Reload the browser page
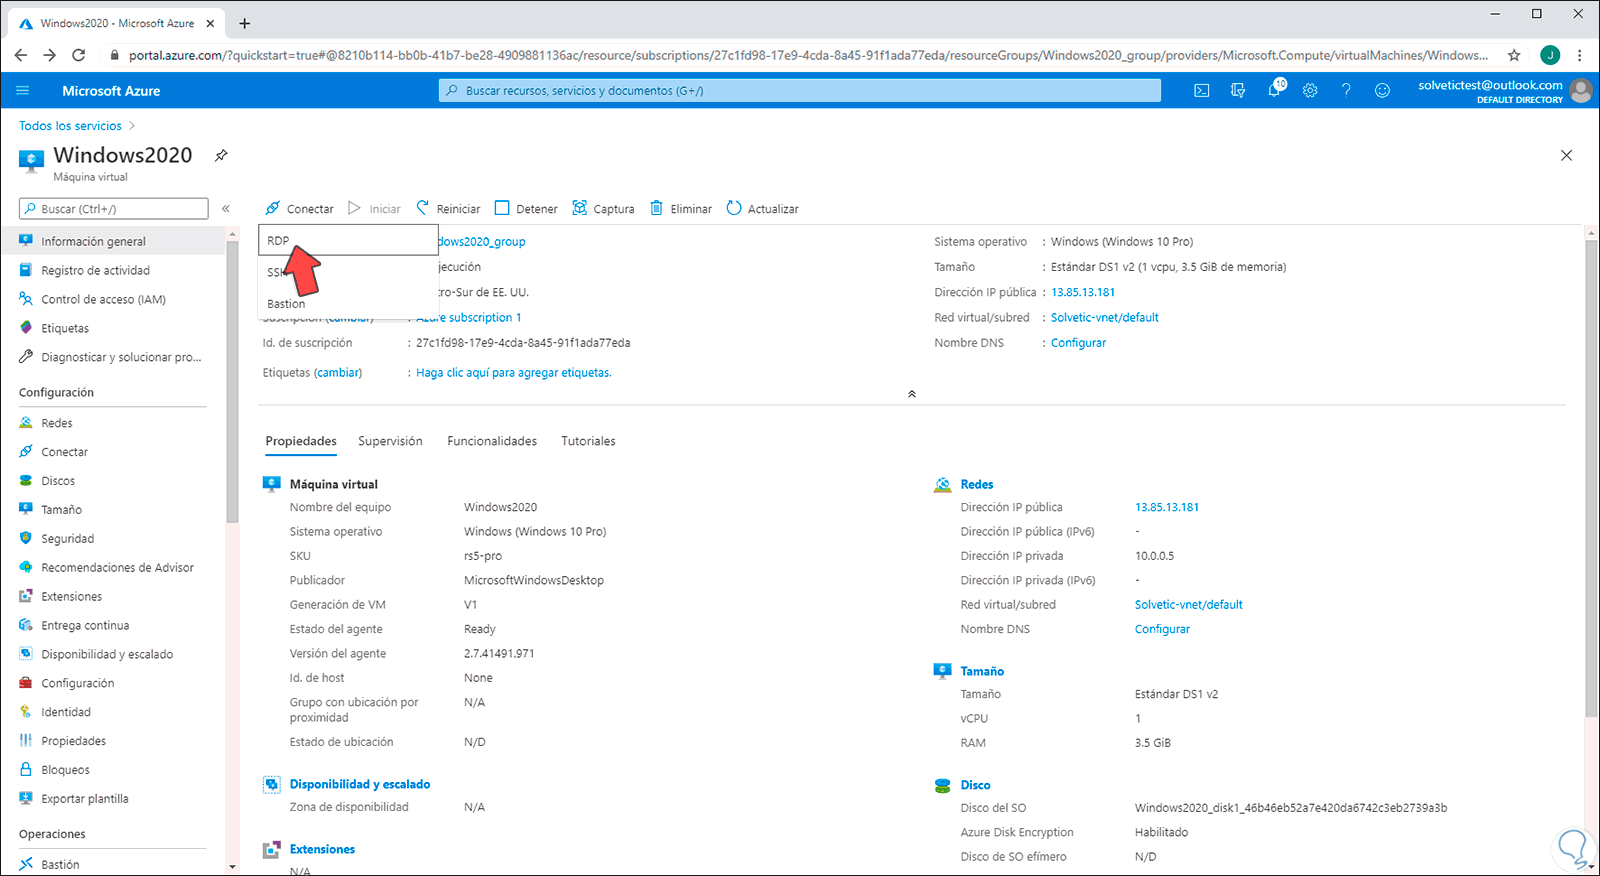 pyautogui.click(x=79, y=56)
